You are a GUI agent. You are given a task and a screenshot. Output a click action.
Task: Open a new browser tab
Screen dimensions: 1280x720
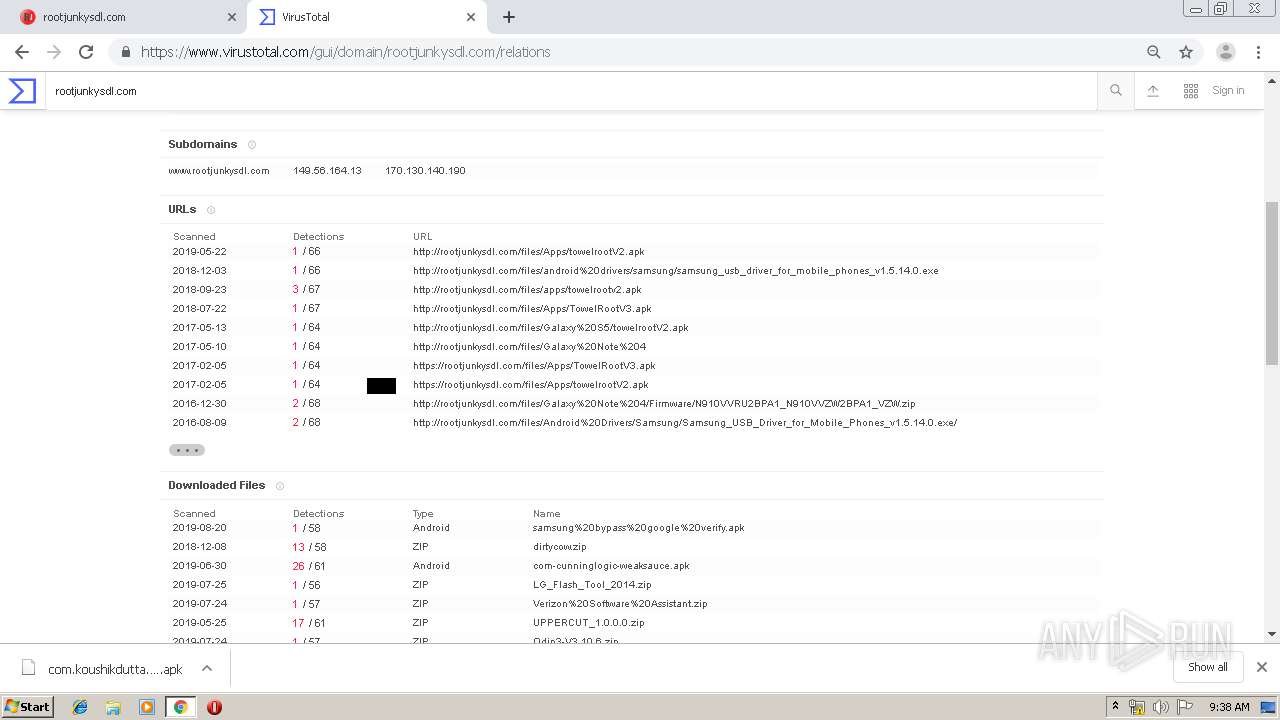point(509,17)
